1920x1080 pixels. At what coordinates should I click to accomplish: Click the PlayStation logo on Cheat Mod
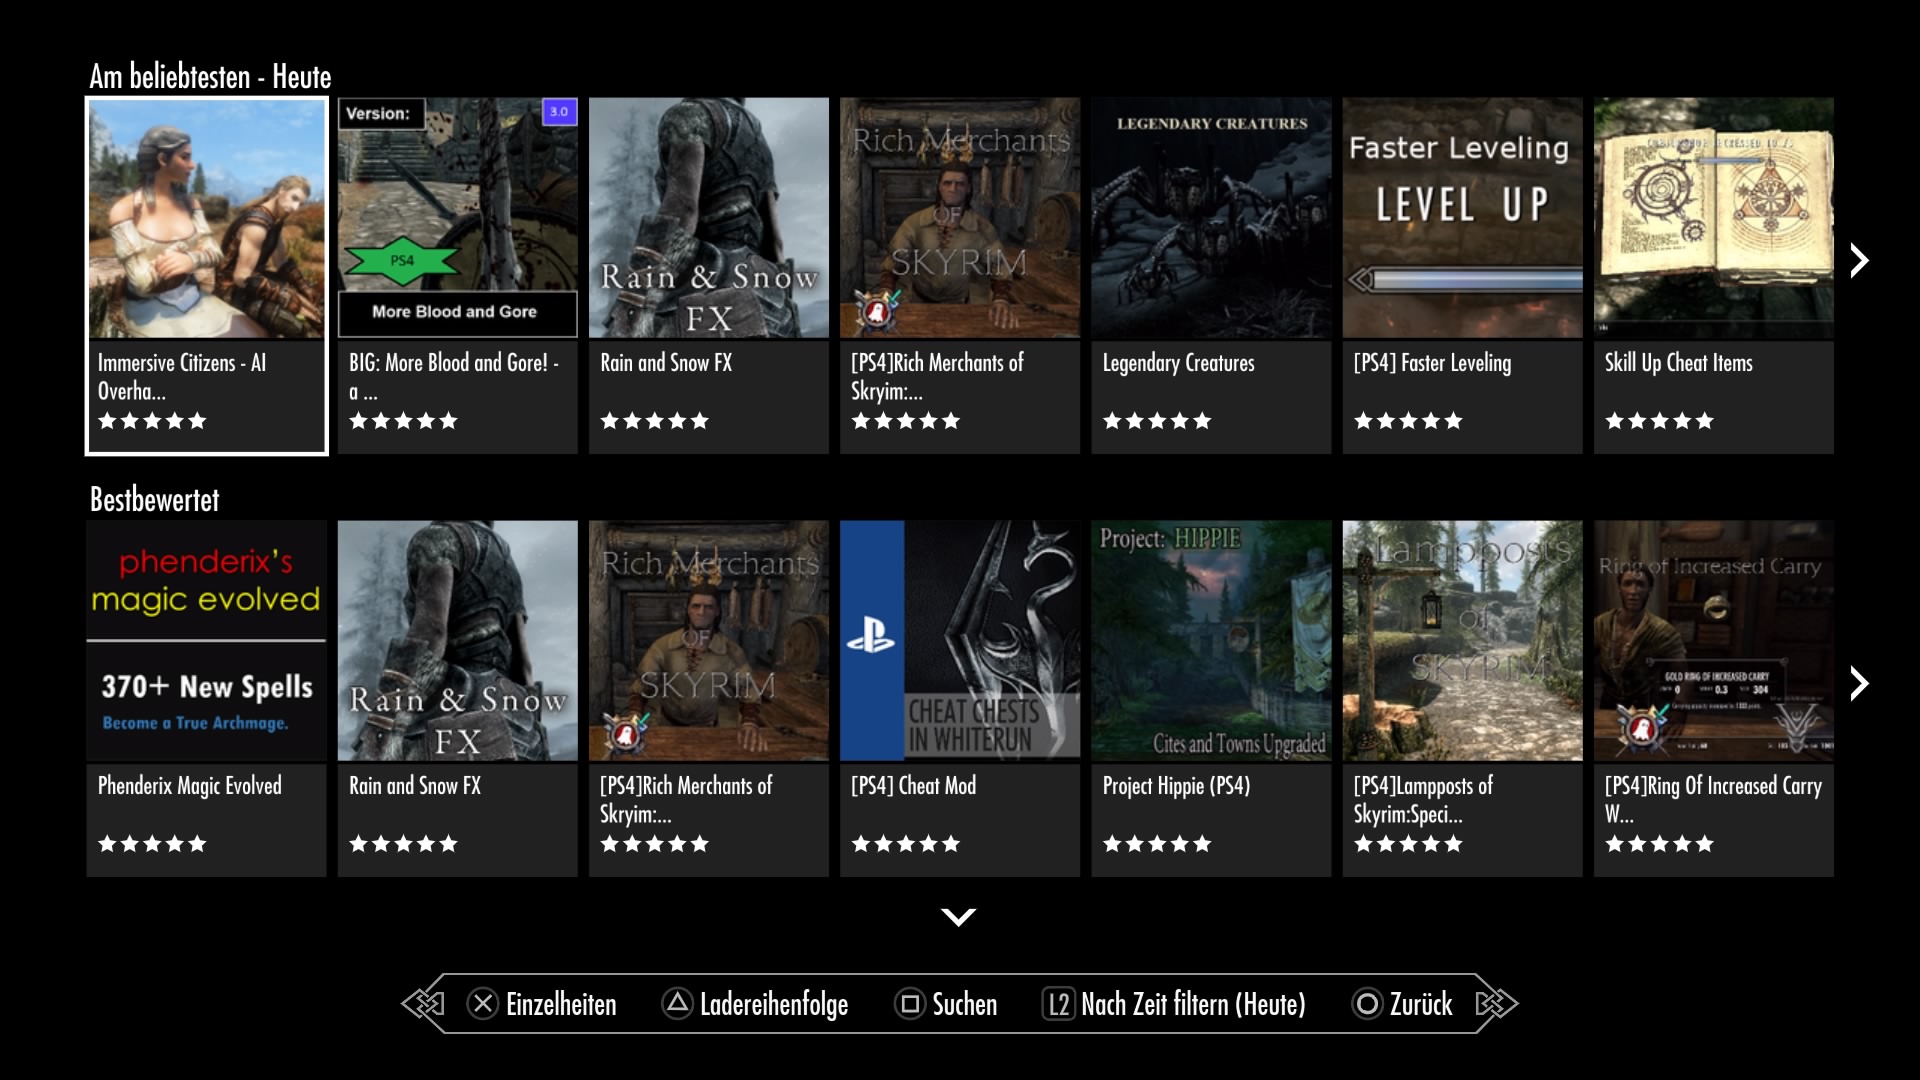(871, 637)
